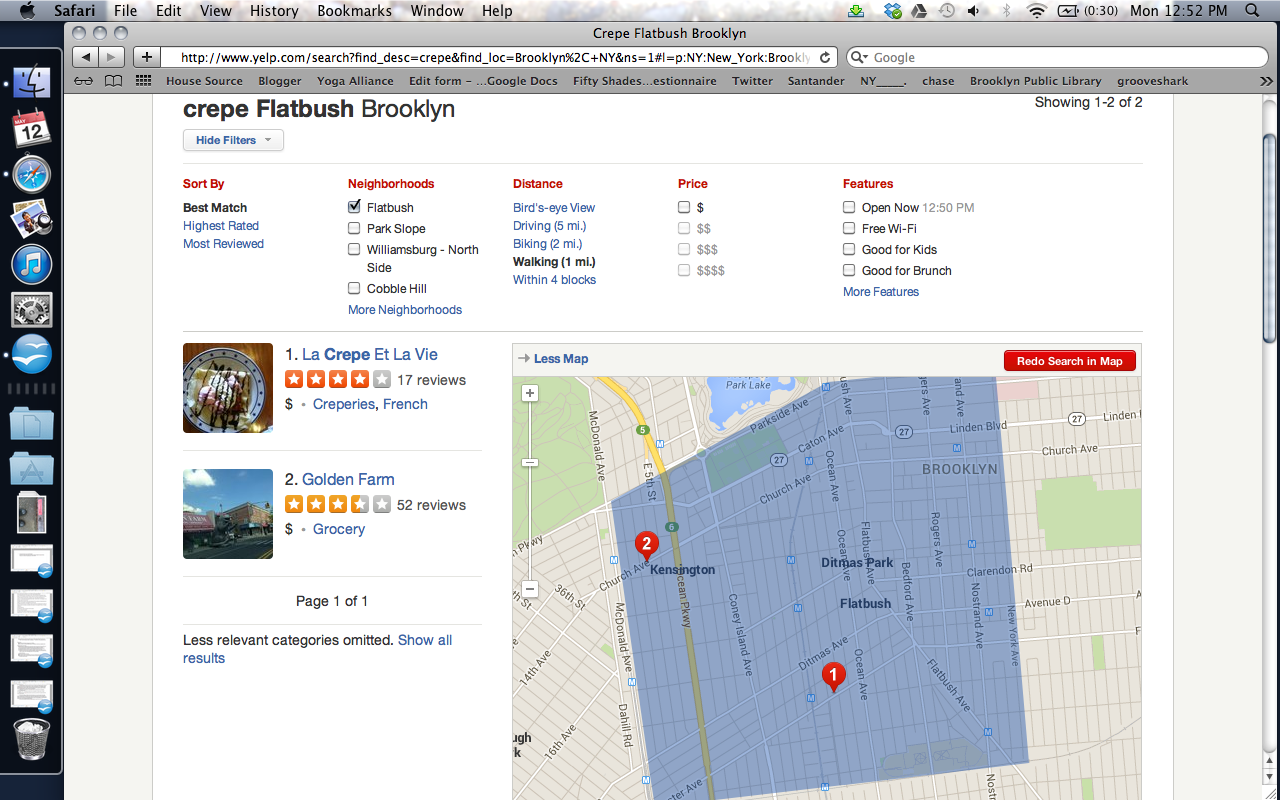
Task: Open the View menu
Action: [x=215, y=11]
